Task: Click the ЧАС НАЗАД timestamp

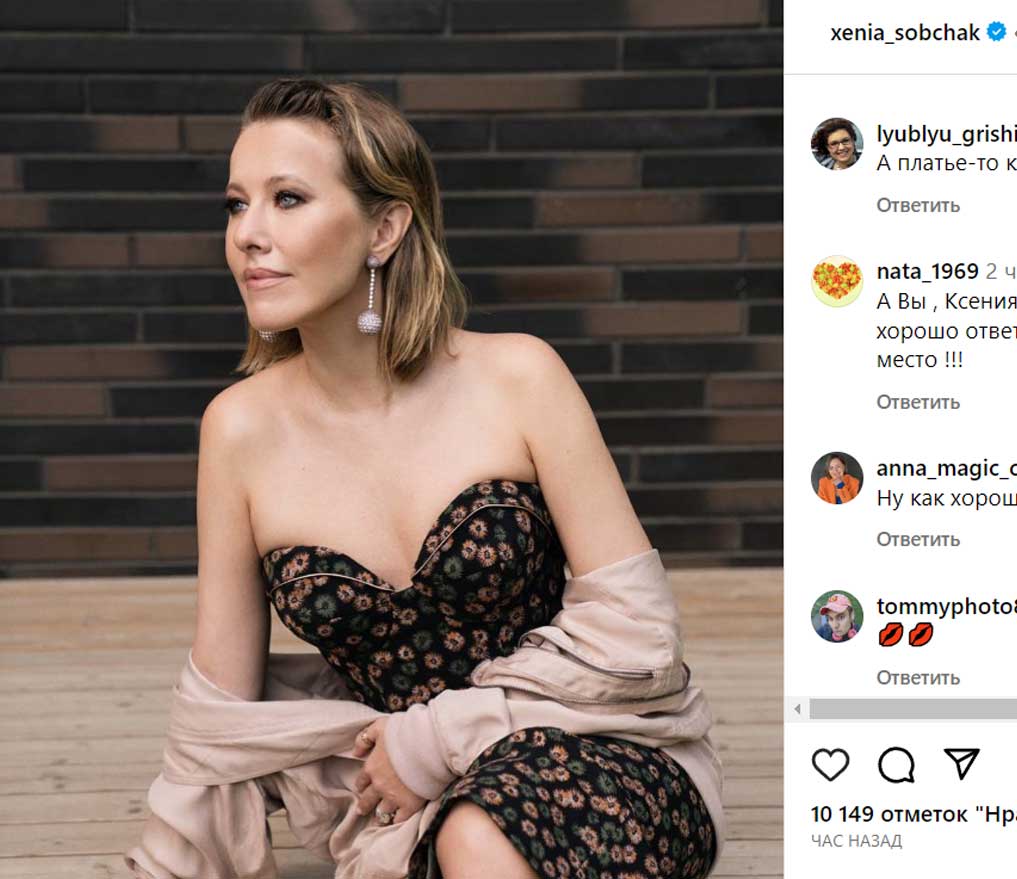Action: coord(856,841)
